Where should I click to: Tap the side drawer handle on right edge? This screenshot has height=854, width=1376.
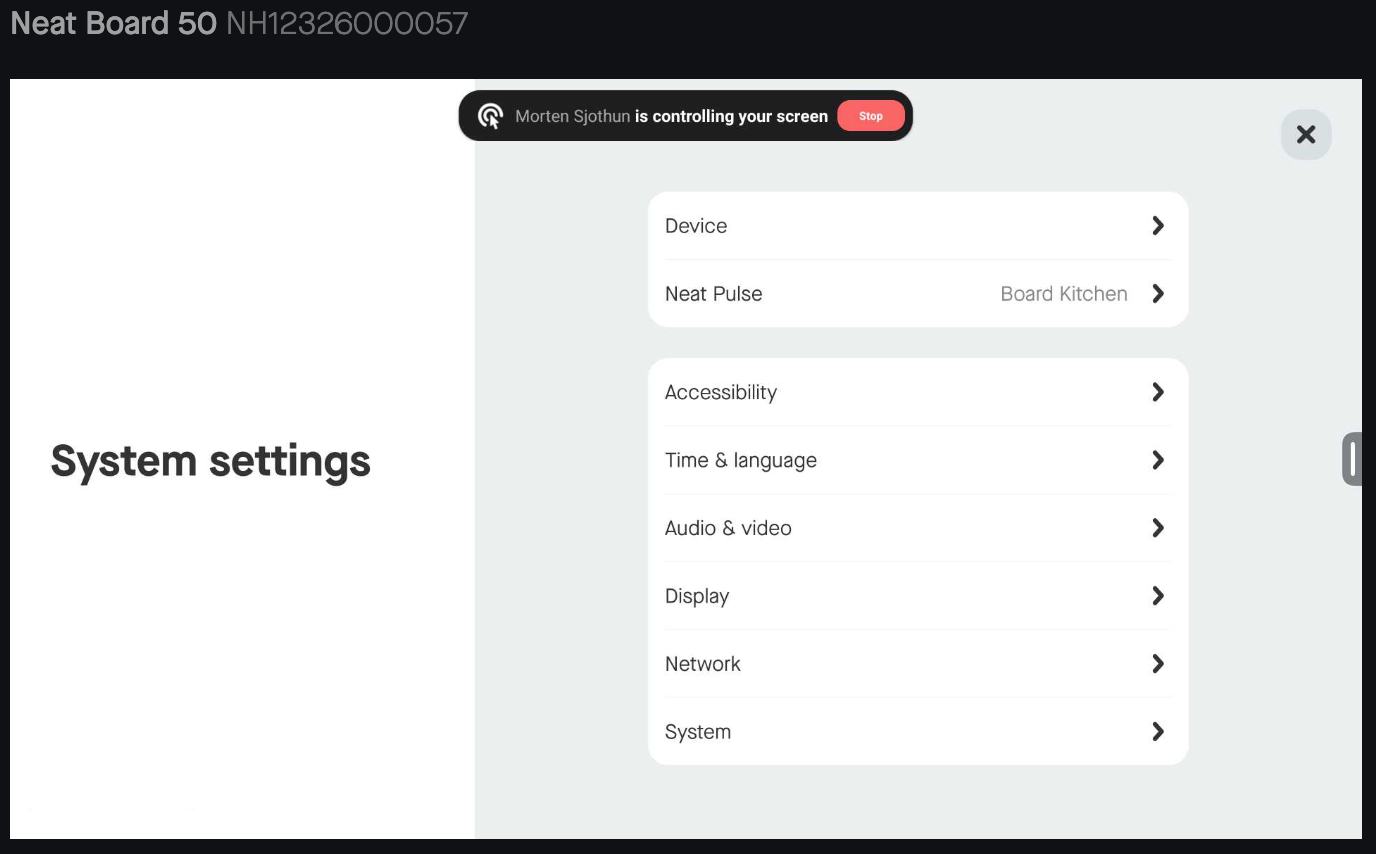1352,459
